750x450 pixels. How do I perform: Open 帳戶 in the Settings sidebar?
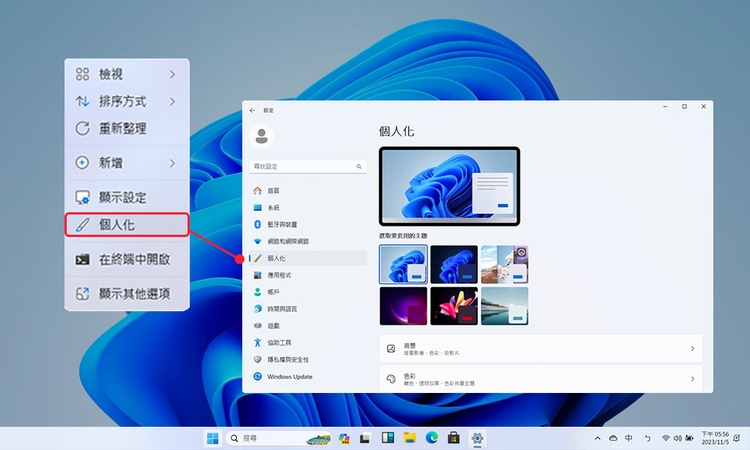coord(308,292)
